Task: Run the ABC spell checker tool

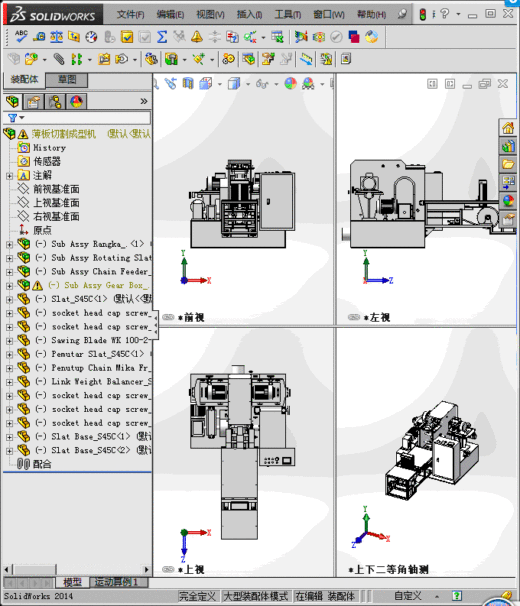Action: pyautogui.click(x=21, y=37)
